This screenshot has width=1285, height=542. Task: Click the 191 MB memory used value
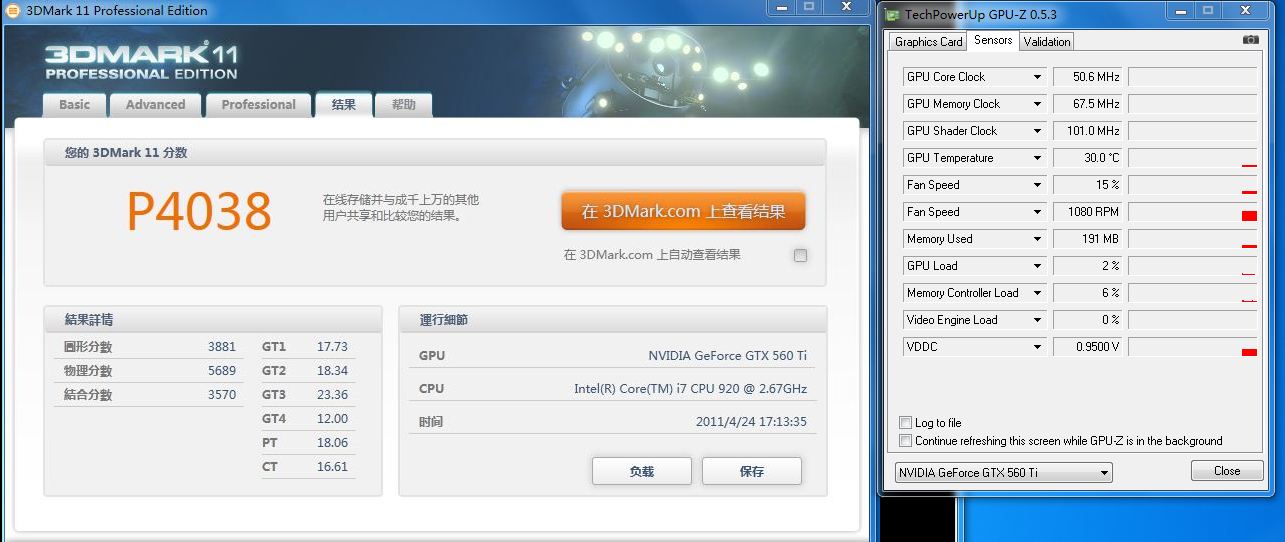(1088, 239)
